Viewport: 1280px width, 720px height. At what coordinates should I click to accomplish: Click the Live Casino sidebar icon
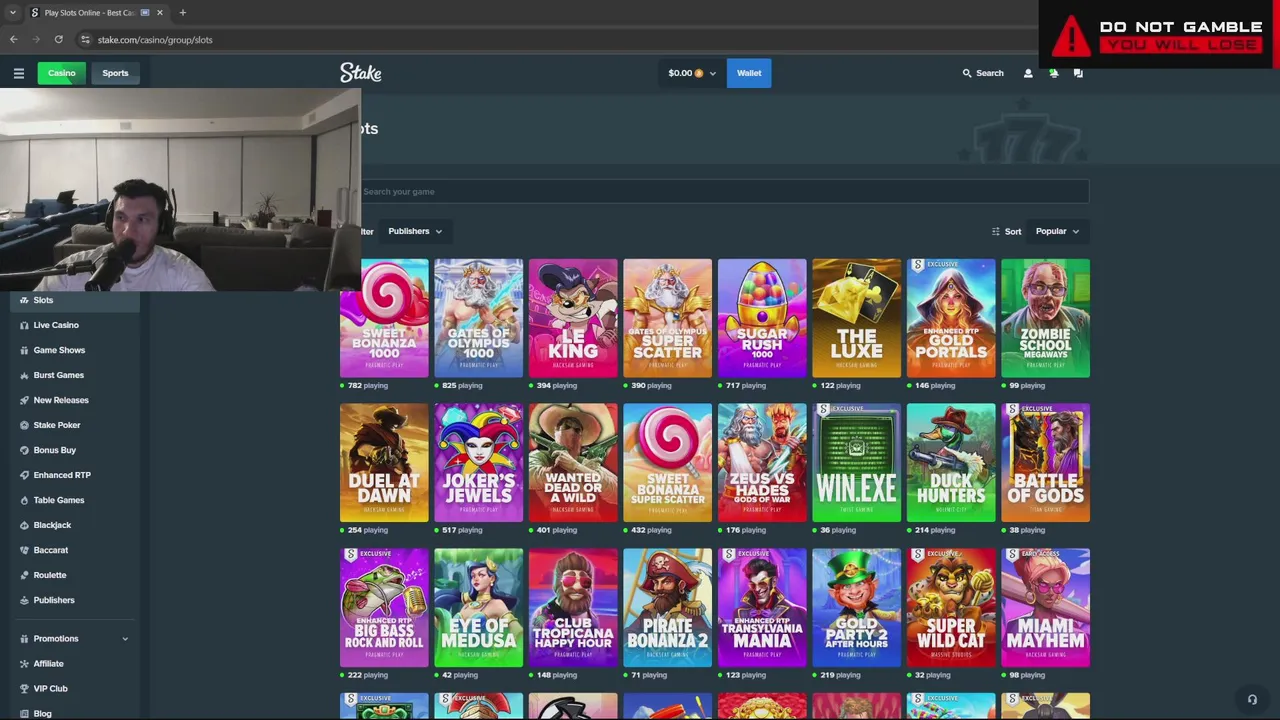(x=24, y=325)
